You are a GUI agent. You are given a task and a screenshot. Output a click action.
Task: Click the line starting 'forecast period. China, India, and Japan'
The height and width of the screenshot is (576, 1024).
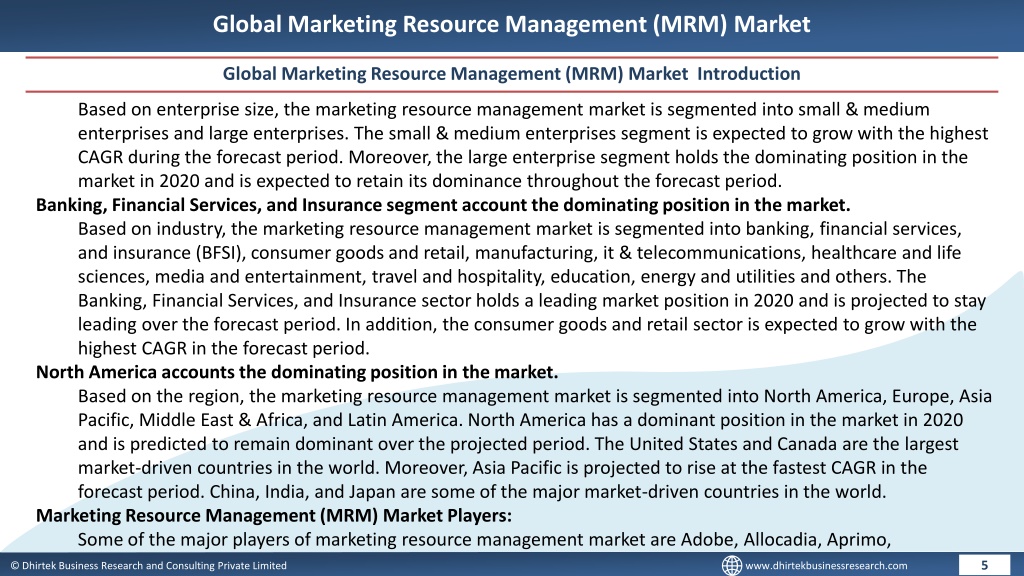pyautogui.click(x=482, y=491)
